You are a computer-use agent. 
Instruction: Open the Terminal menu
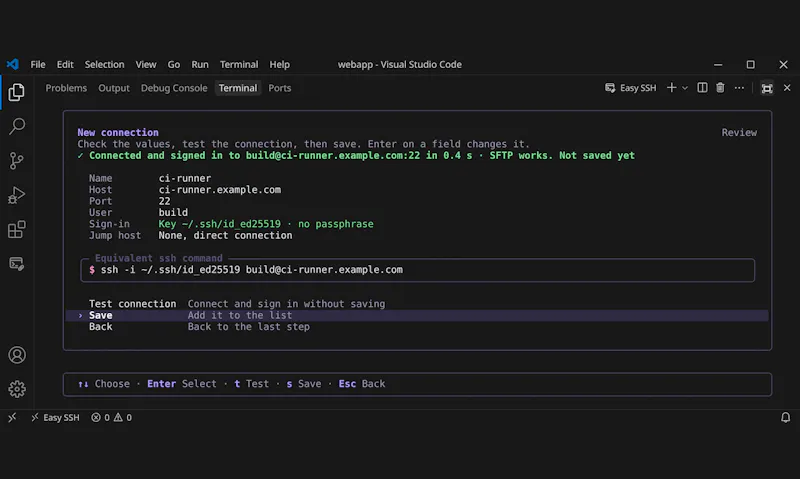[239, 64]
